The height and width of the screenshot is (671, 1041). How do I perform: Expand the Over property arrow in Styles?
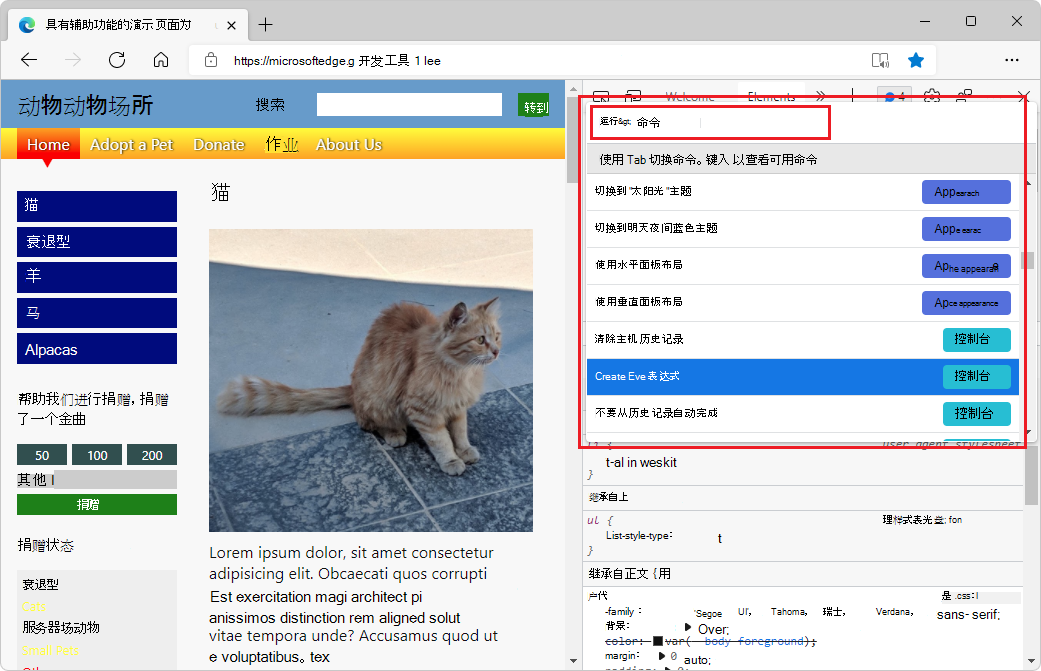click(x=687, y=628)
